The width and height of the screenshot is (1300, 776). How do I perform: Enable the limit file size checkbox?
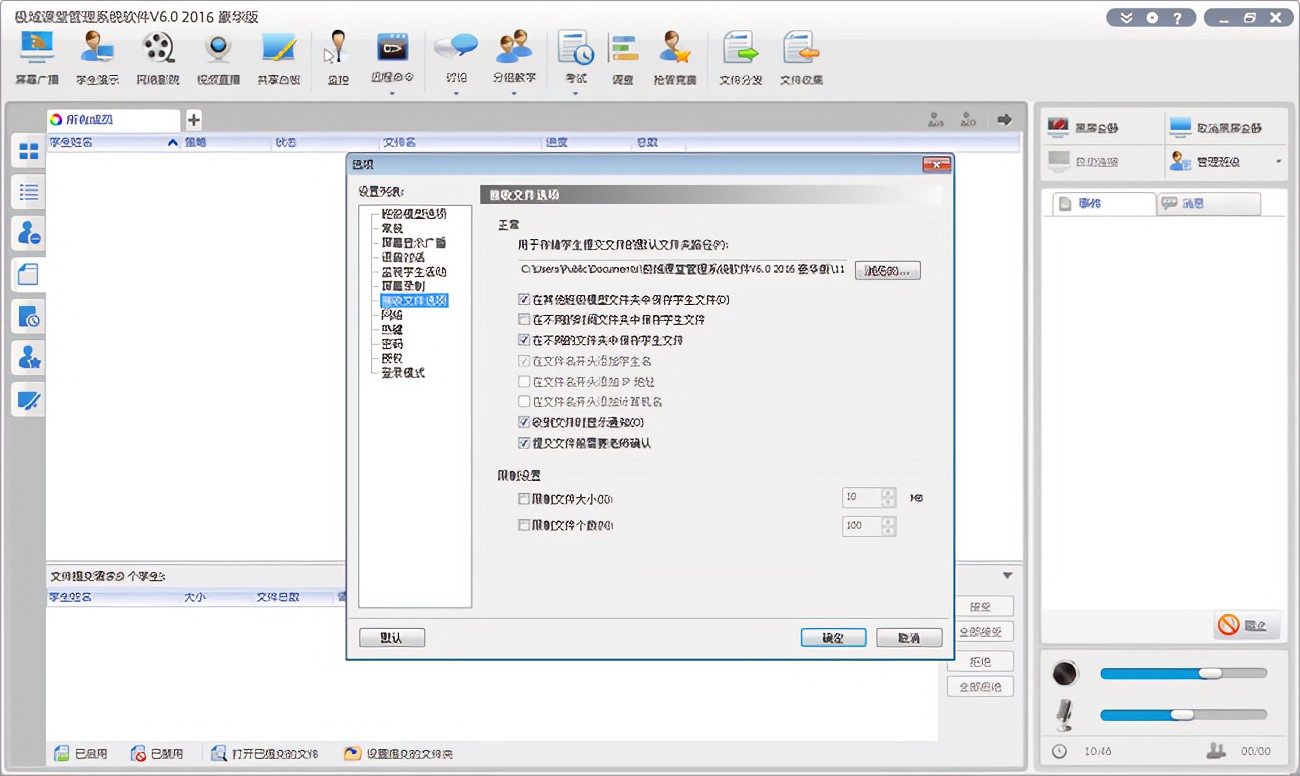pyautogui.click(x=524, y=498)
